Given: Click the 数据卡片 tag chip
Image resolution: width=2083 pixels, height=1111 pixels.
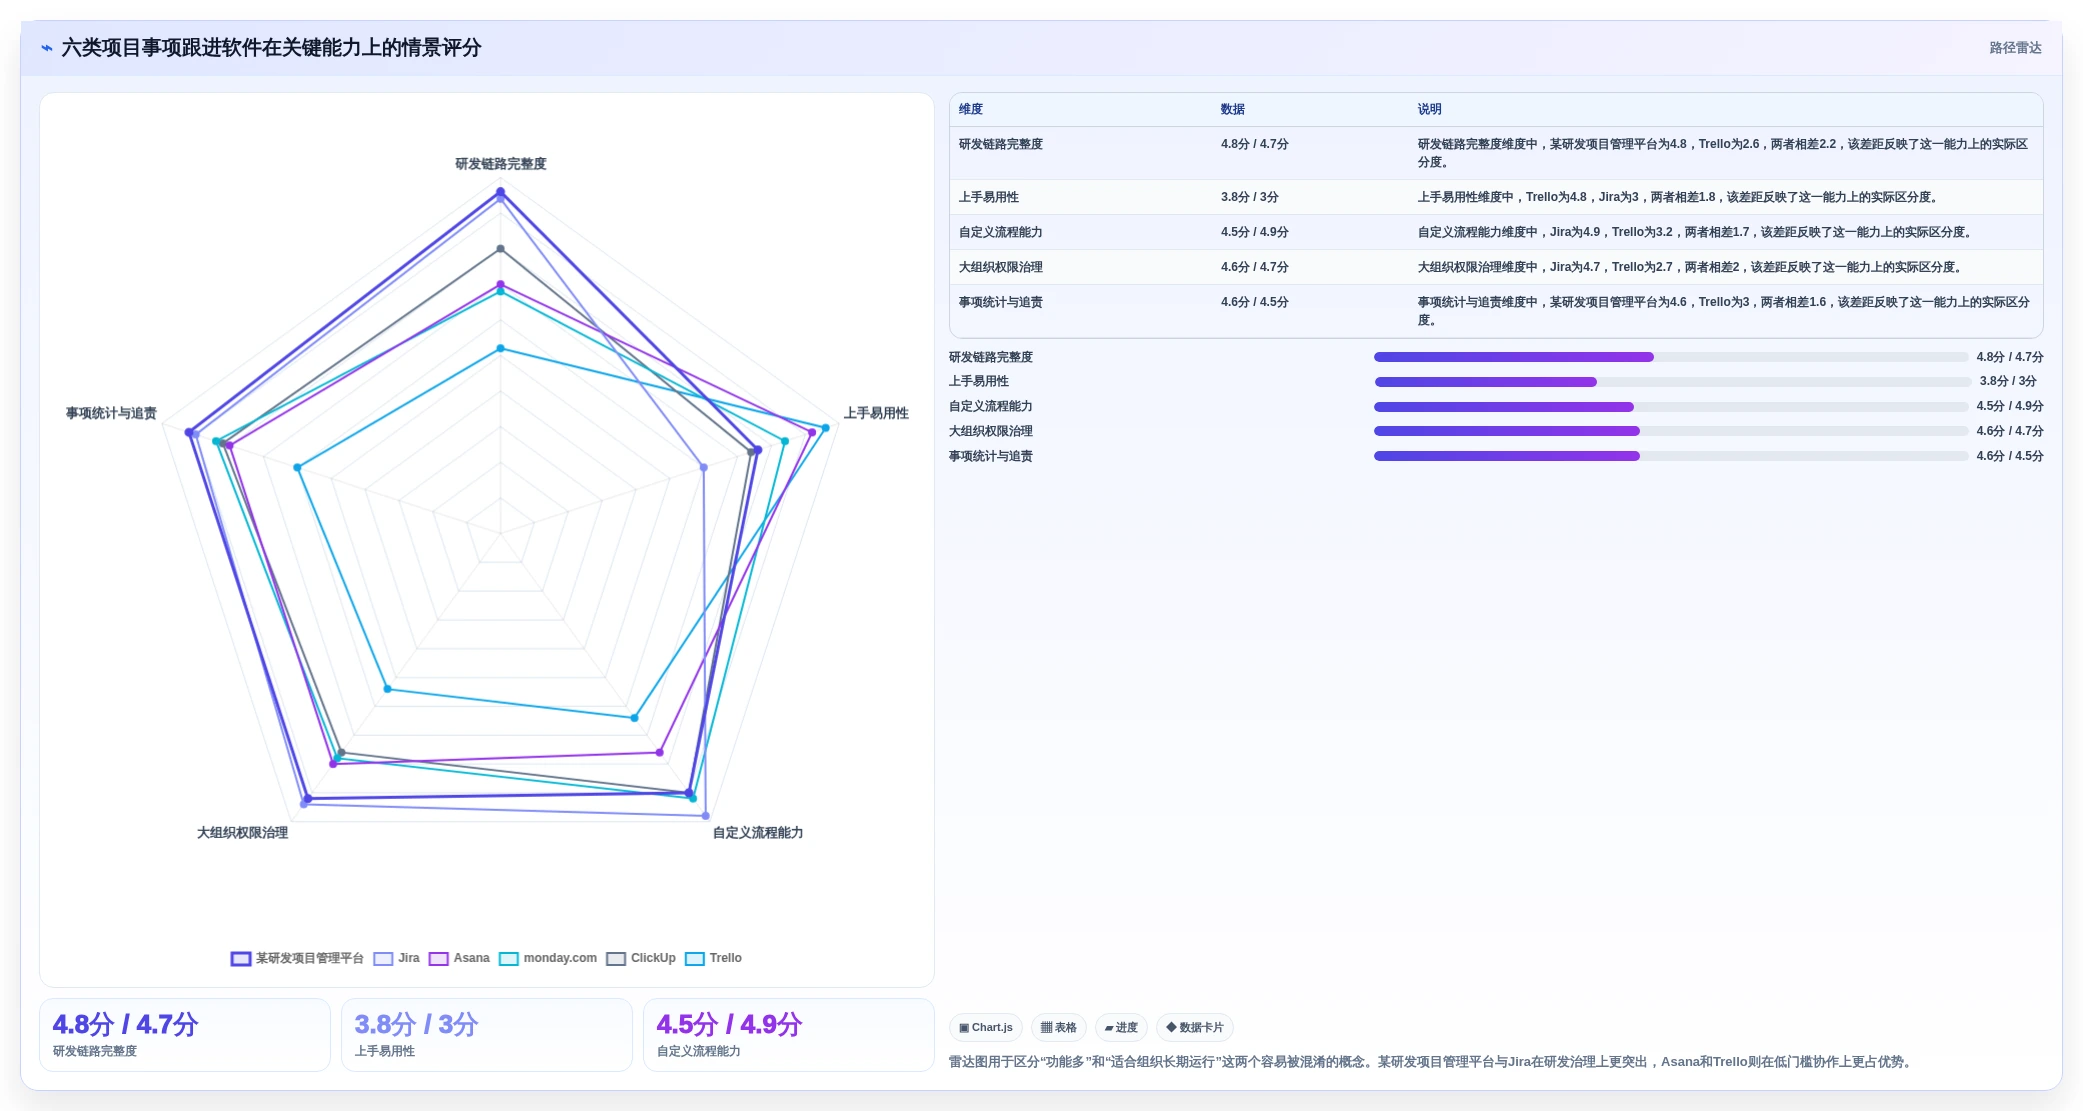Looking at the screenshot, I should pos(1195,1027).
